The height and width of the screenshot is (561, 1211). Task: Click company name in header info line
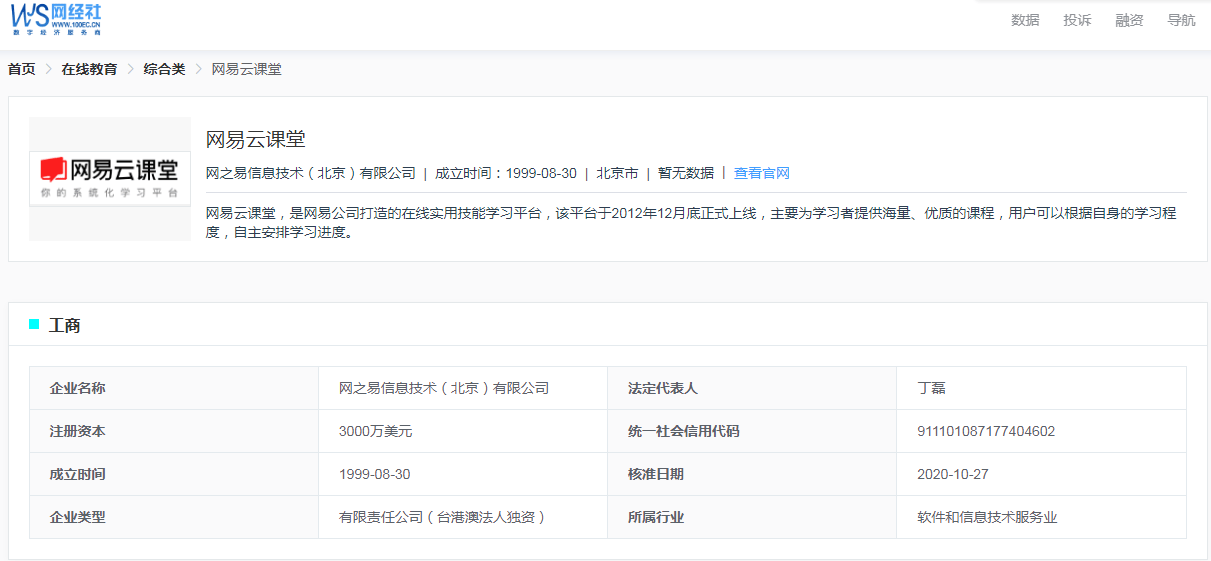tap(311, 173)
